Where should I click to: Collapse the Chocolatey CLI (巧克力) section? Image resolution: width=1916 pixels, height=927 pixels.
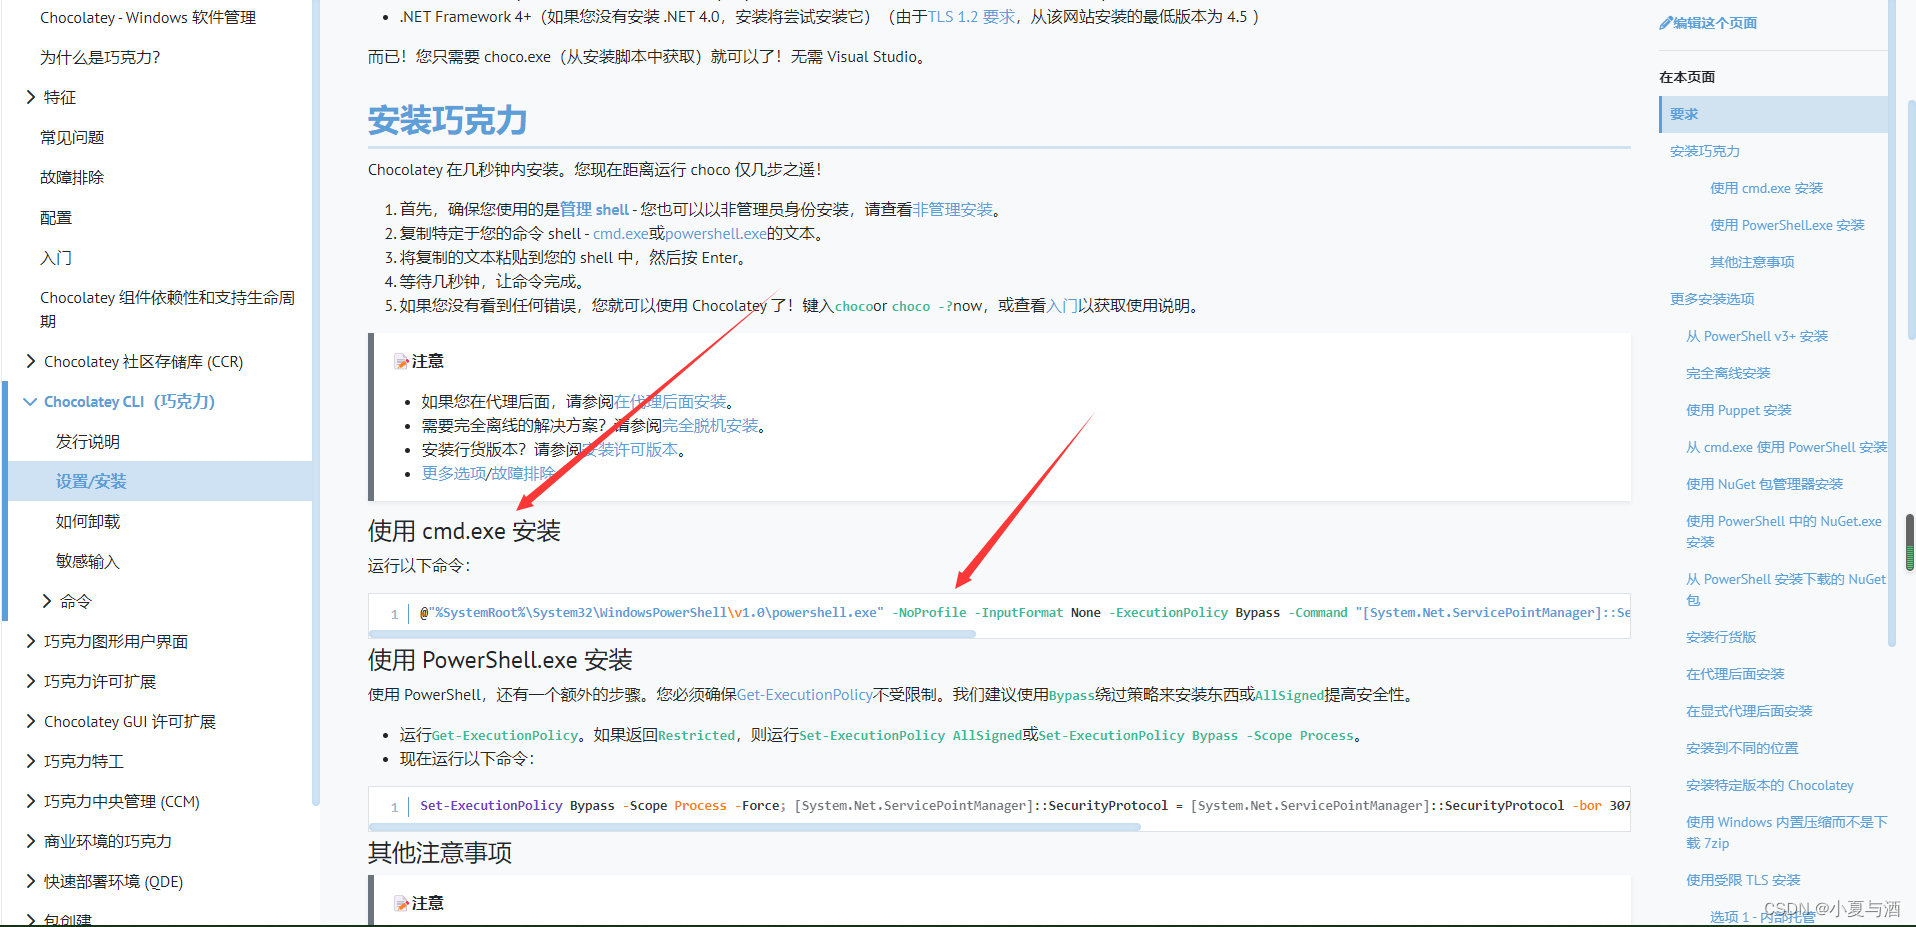pos(31,401)
